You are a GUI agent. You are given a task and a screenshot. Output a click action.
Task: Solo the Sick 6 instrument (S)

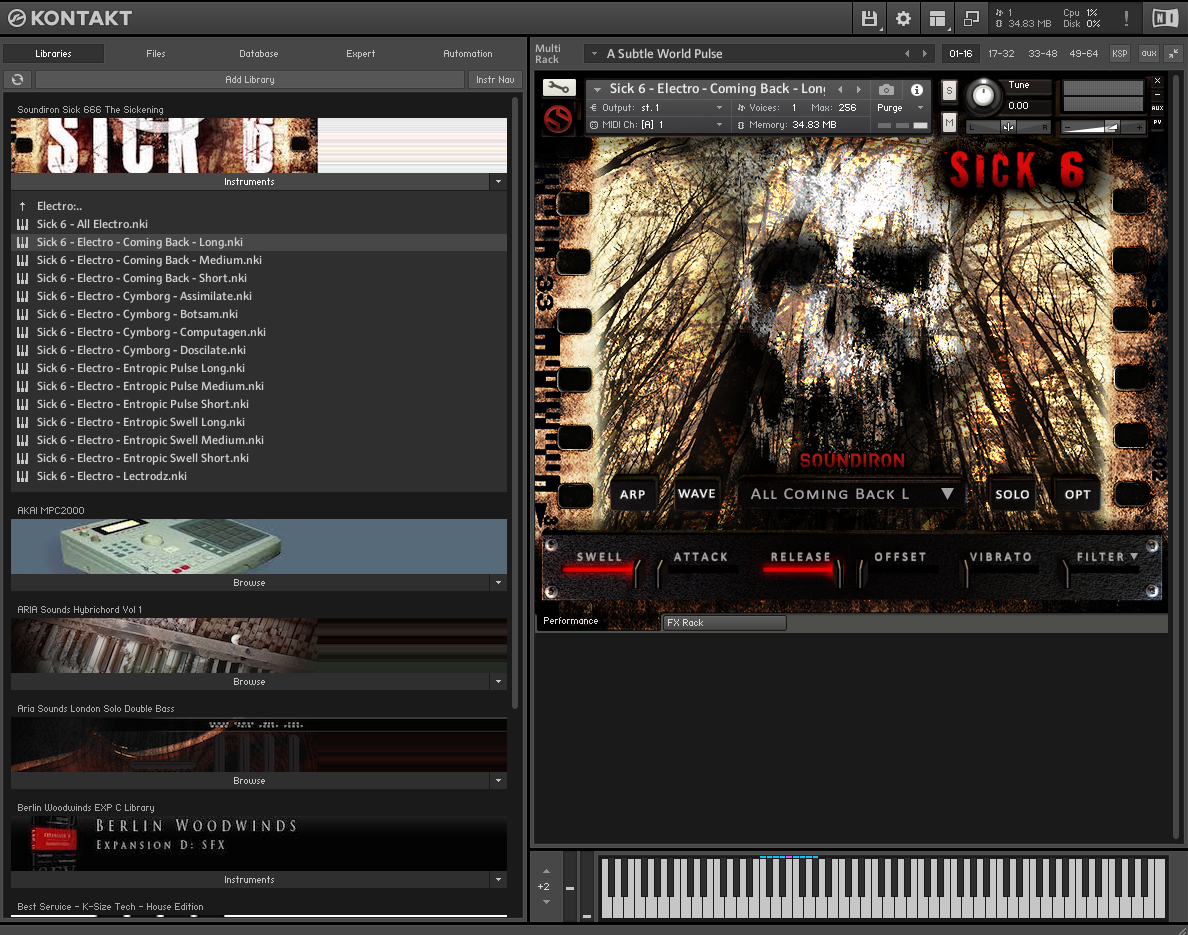point(949,91)
